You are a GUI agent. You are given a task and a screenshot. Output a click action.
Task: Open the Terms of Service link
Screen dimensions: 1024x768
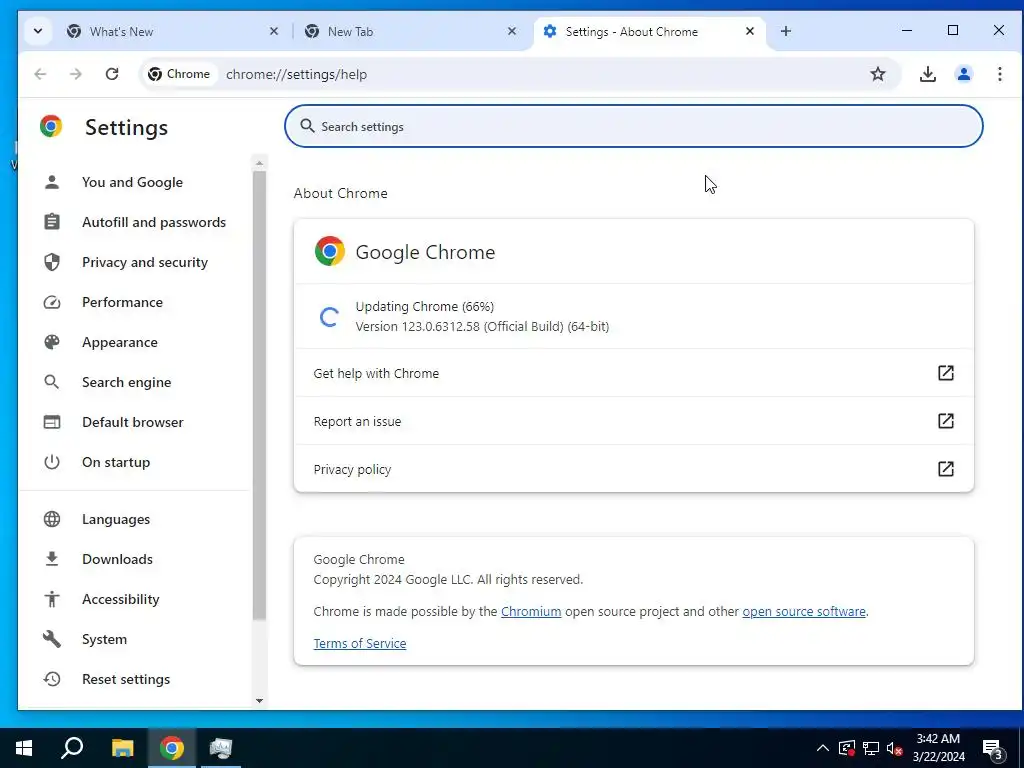360,643
